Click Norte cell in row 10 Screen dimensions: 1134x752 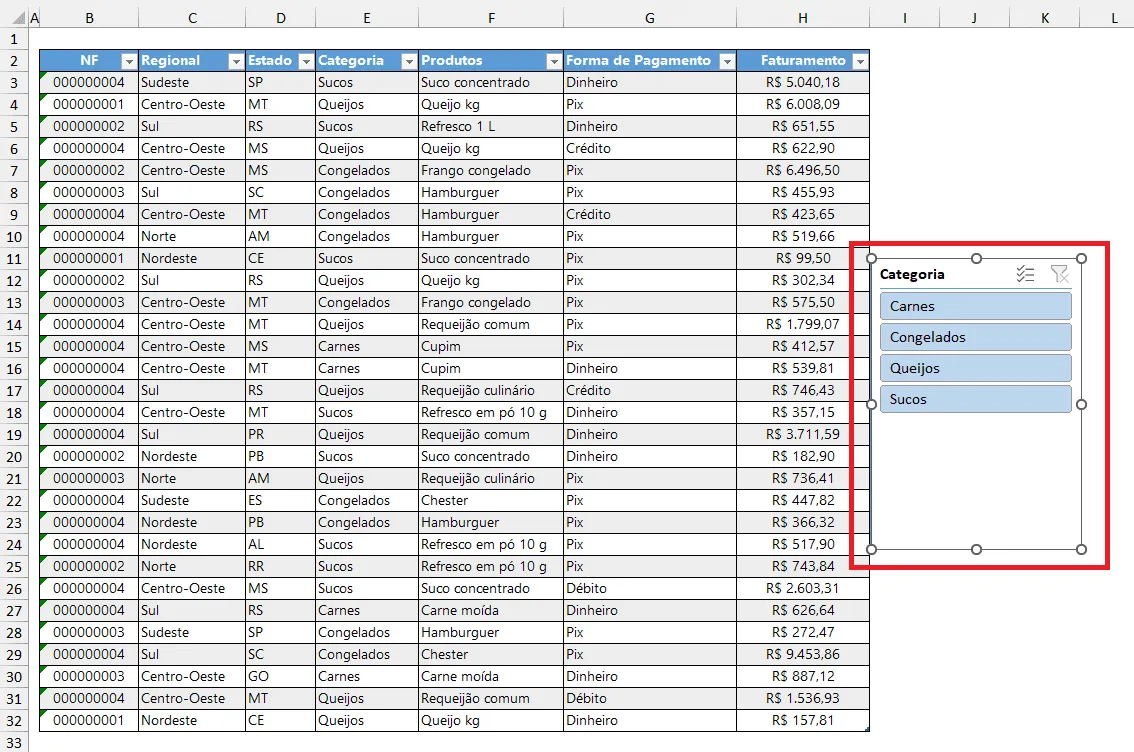192,236
